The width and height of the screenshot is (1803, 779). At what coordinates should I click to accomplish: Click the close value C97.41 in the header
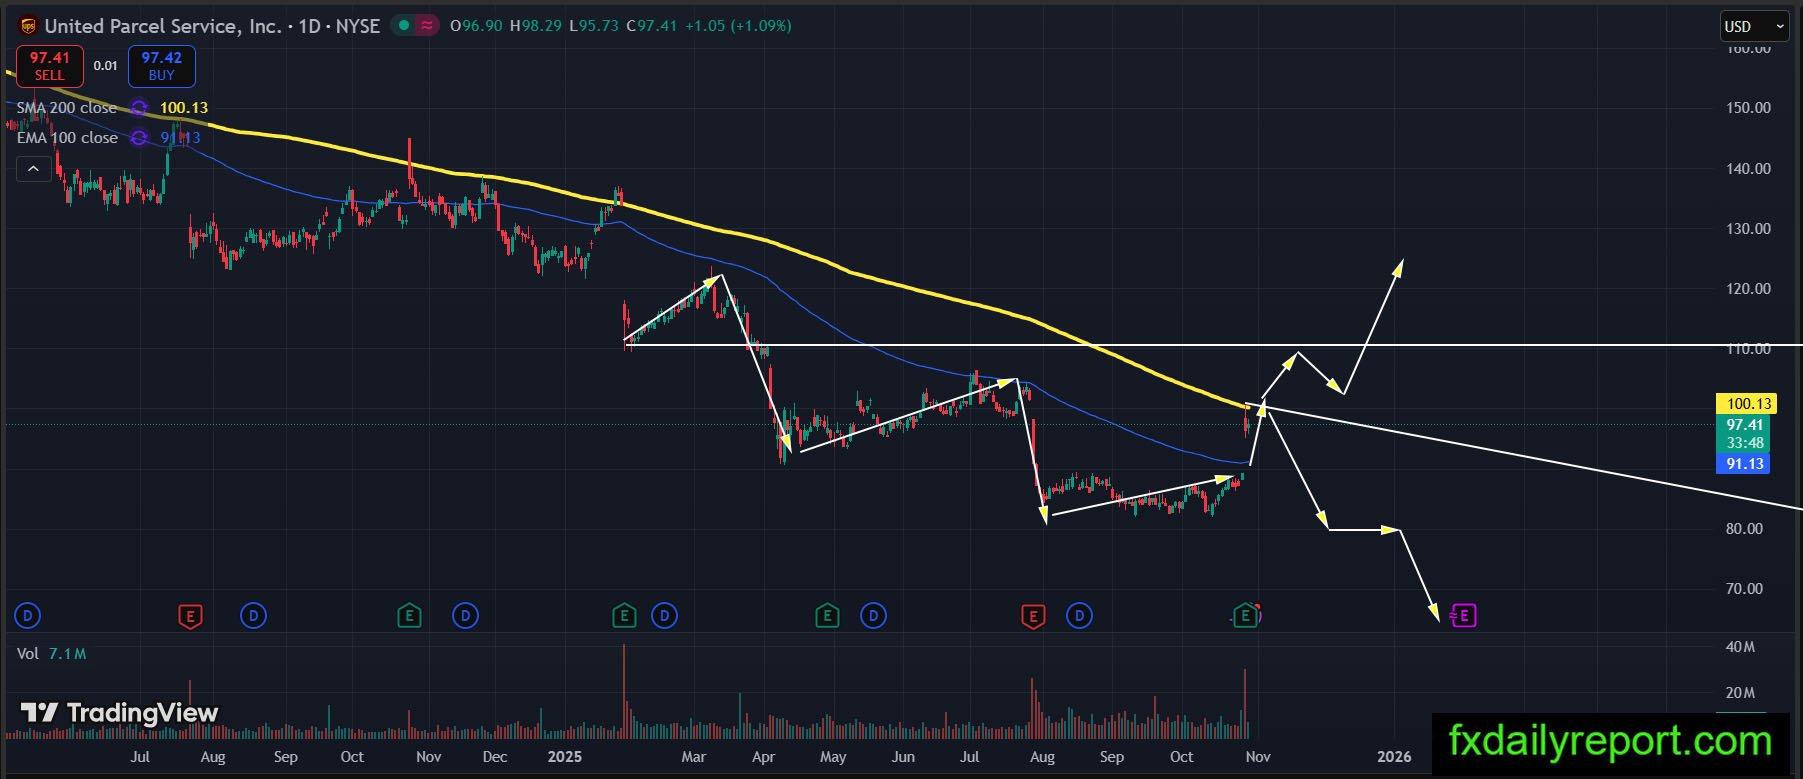tap(652, 26)
